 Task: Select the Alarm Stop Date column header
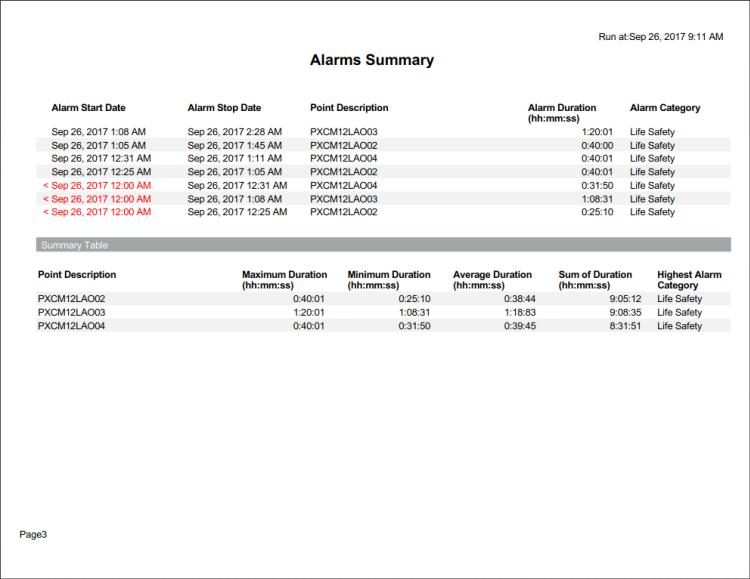tap(224, 108)
